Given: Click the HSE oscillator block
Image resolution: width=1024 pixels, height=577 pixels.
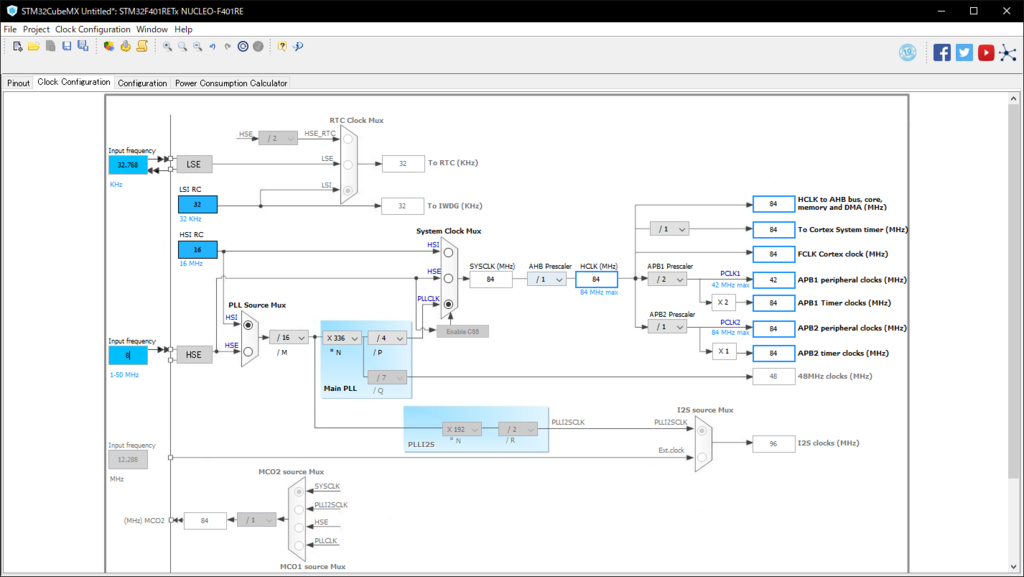Looking at the screenshot, I should [x=194, y=355].
